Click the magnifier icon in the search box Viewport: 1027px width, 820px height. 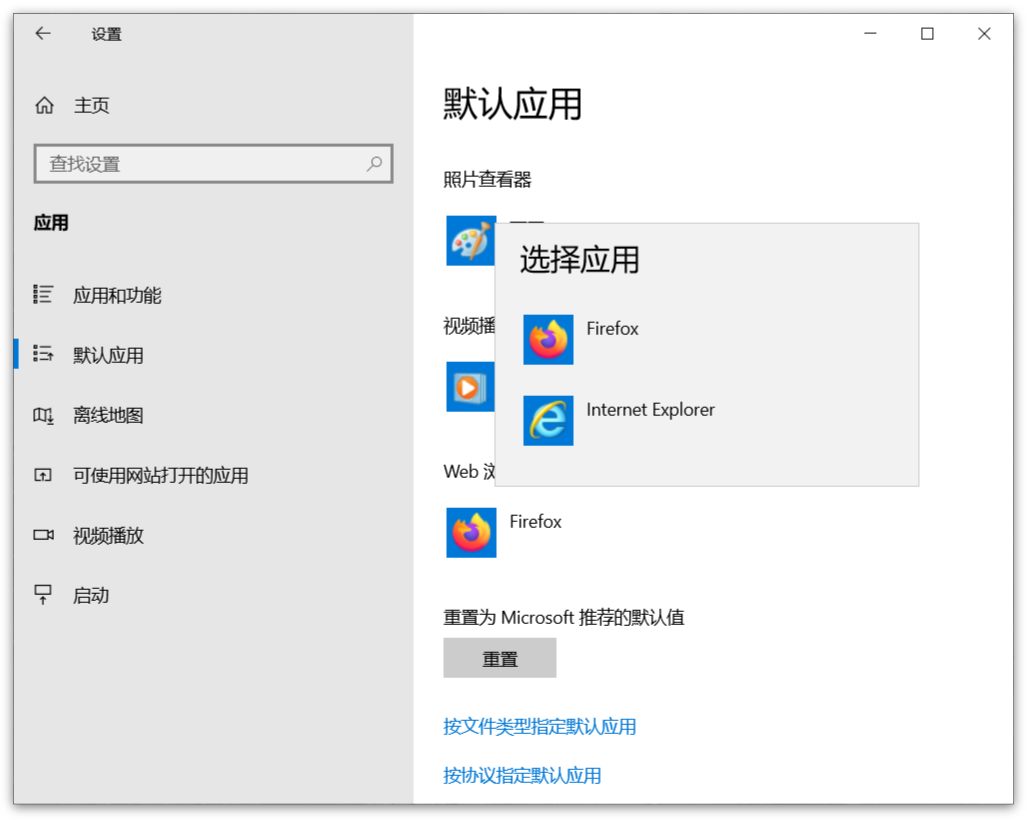(375, 163)
